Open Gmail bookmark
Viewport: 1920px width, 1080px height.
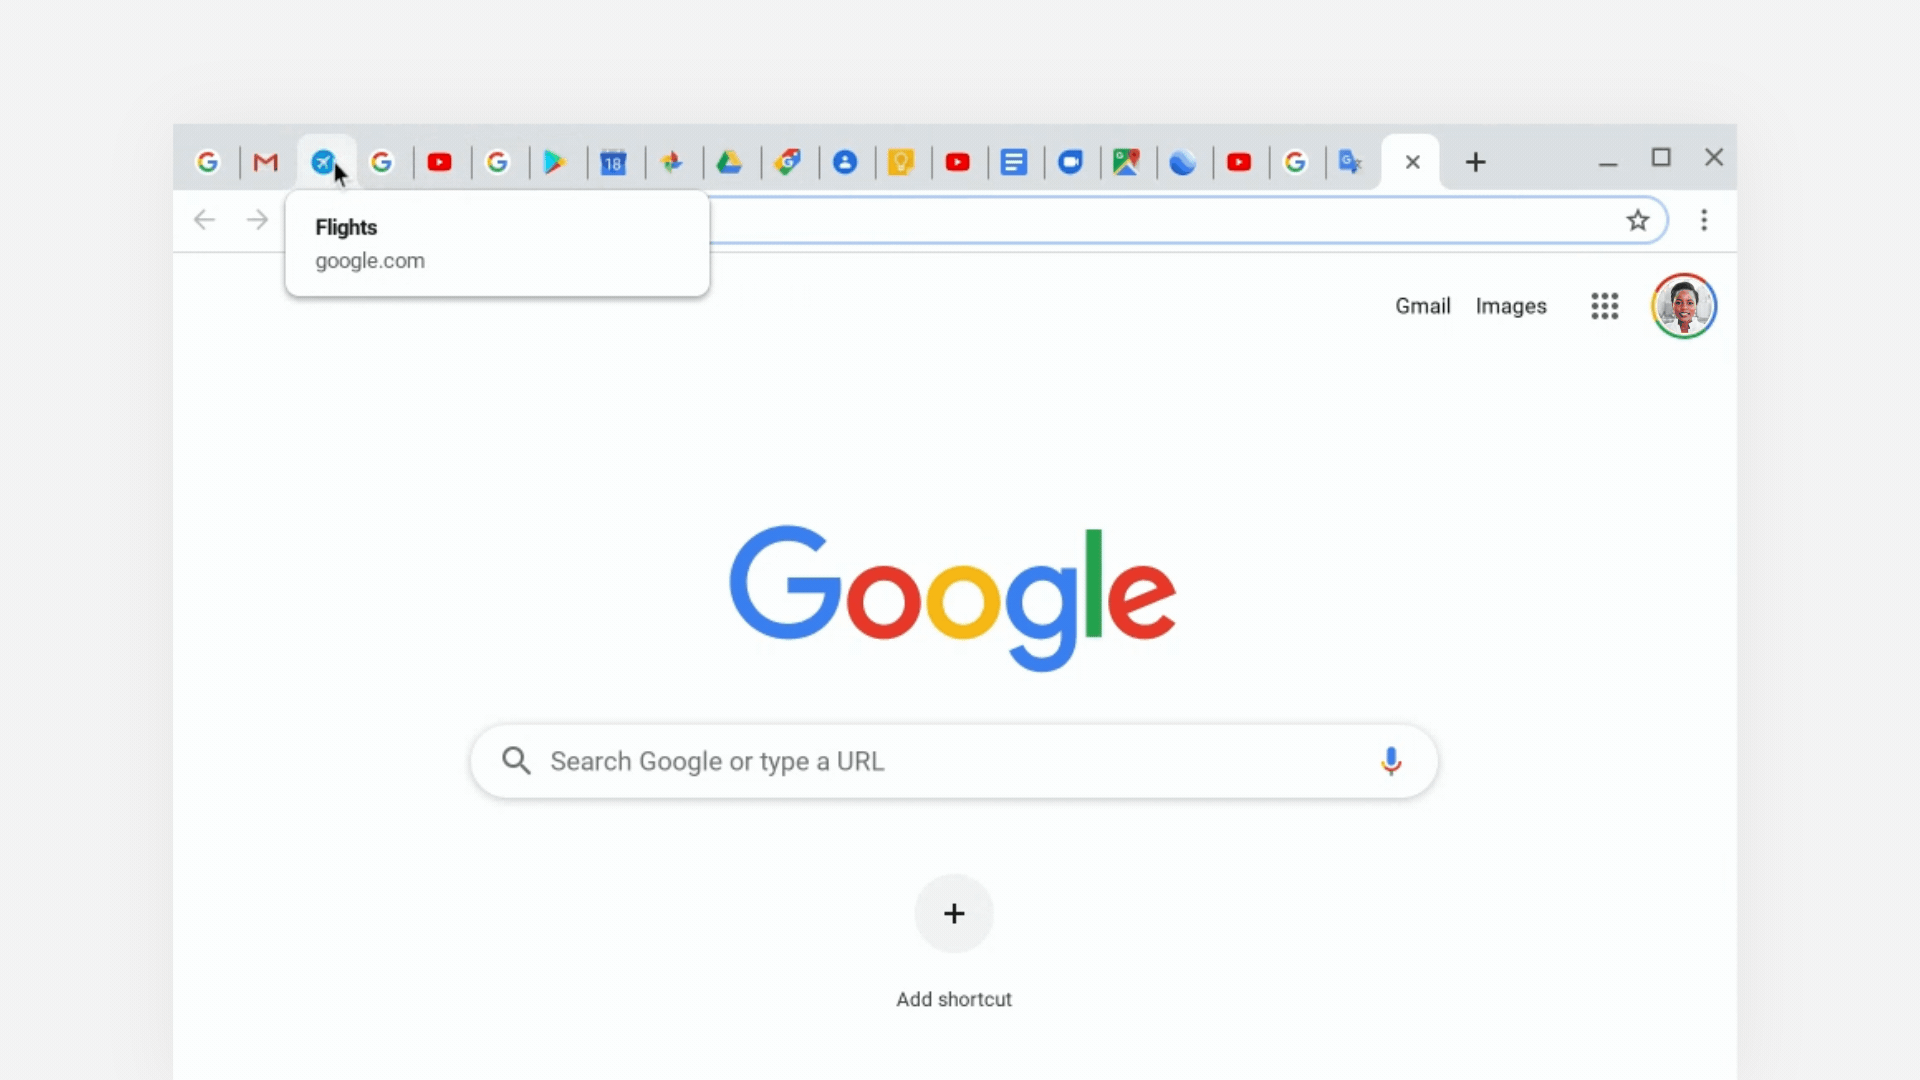click(266, 161)
